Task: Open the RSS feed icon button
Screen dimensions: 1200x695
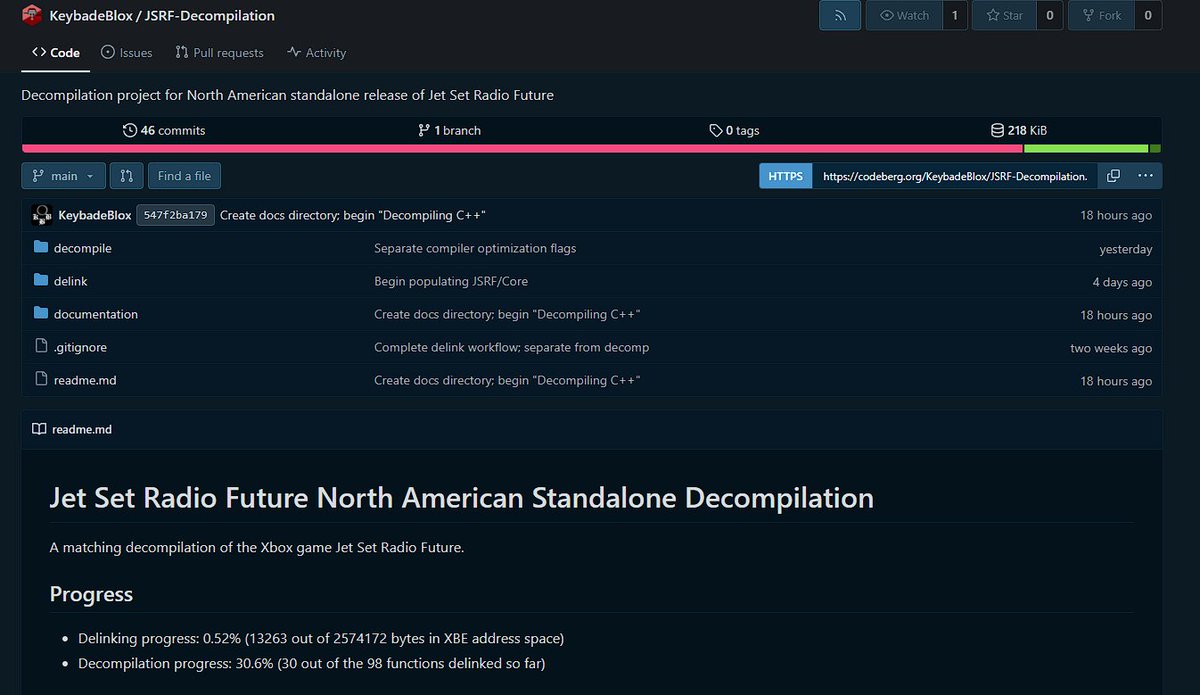Action: pos(840,15)
